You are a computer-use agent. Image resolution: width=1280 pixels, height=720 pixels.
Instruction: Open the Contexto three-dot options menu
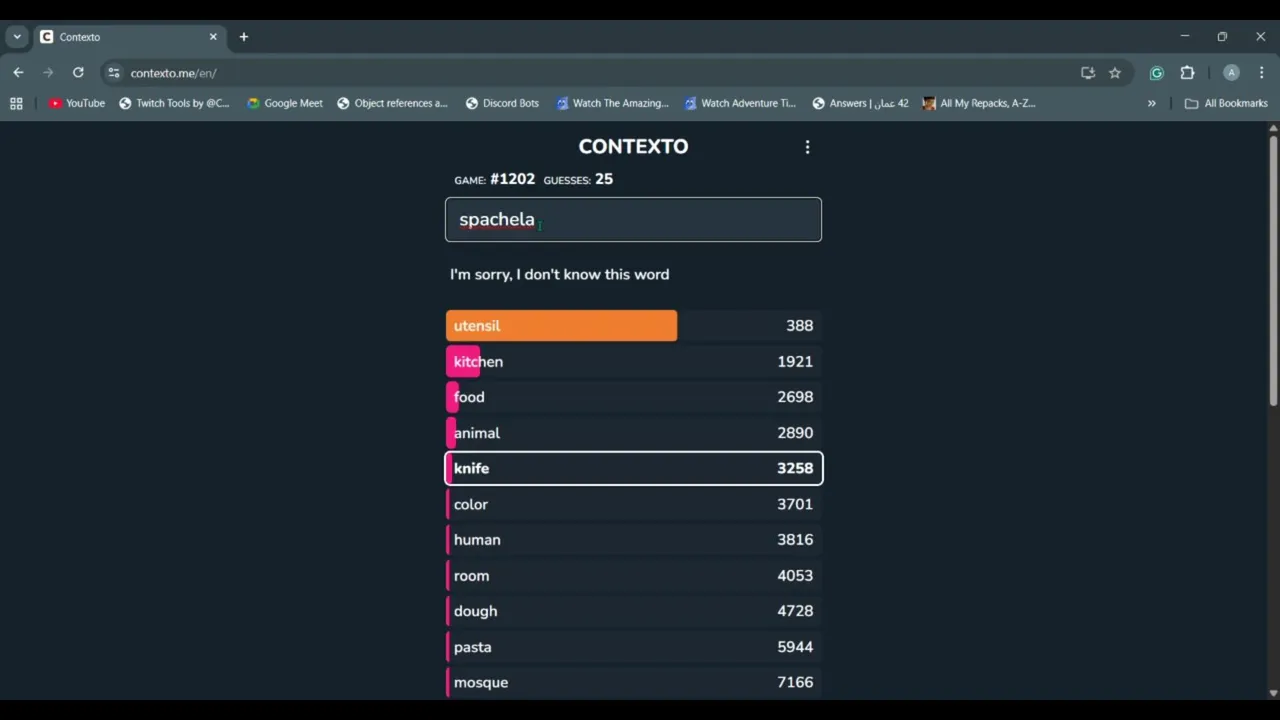[807, 148]
